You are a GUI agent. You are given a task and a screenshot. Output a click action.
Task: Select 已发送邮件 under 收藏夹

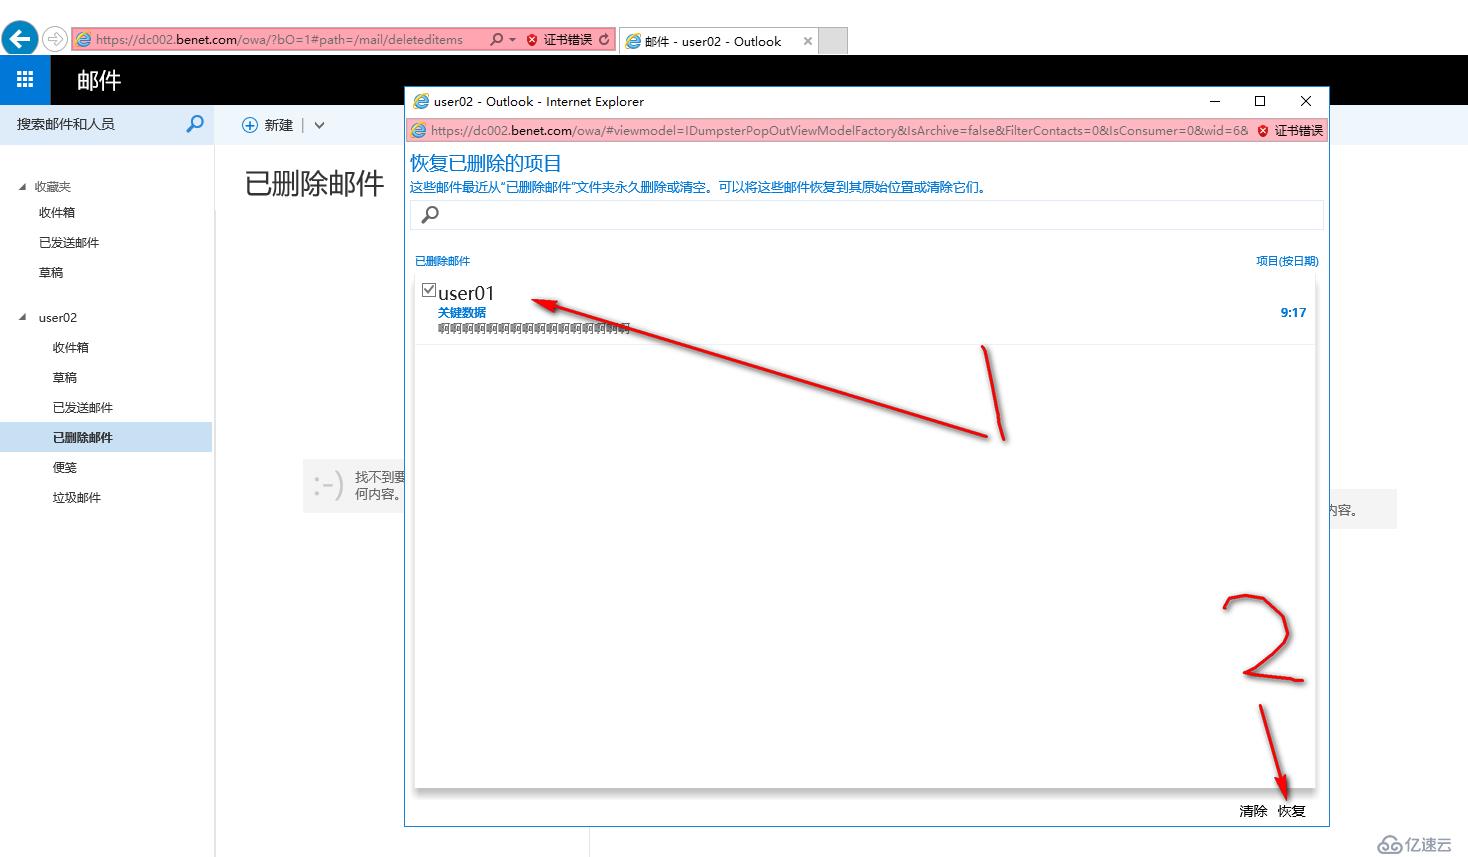[x=69, y=242]
